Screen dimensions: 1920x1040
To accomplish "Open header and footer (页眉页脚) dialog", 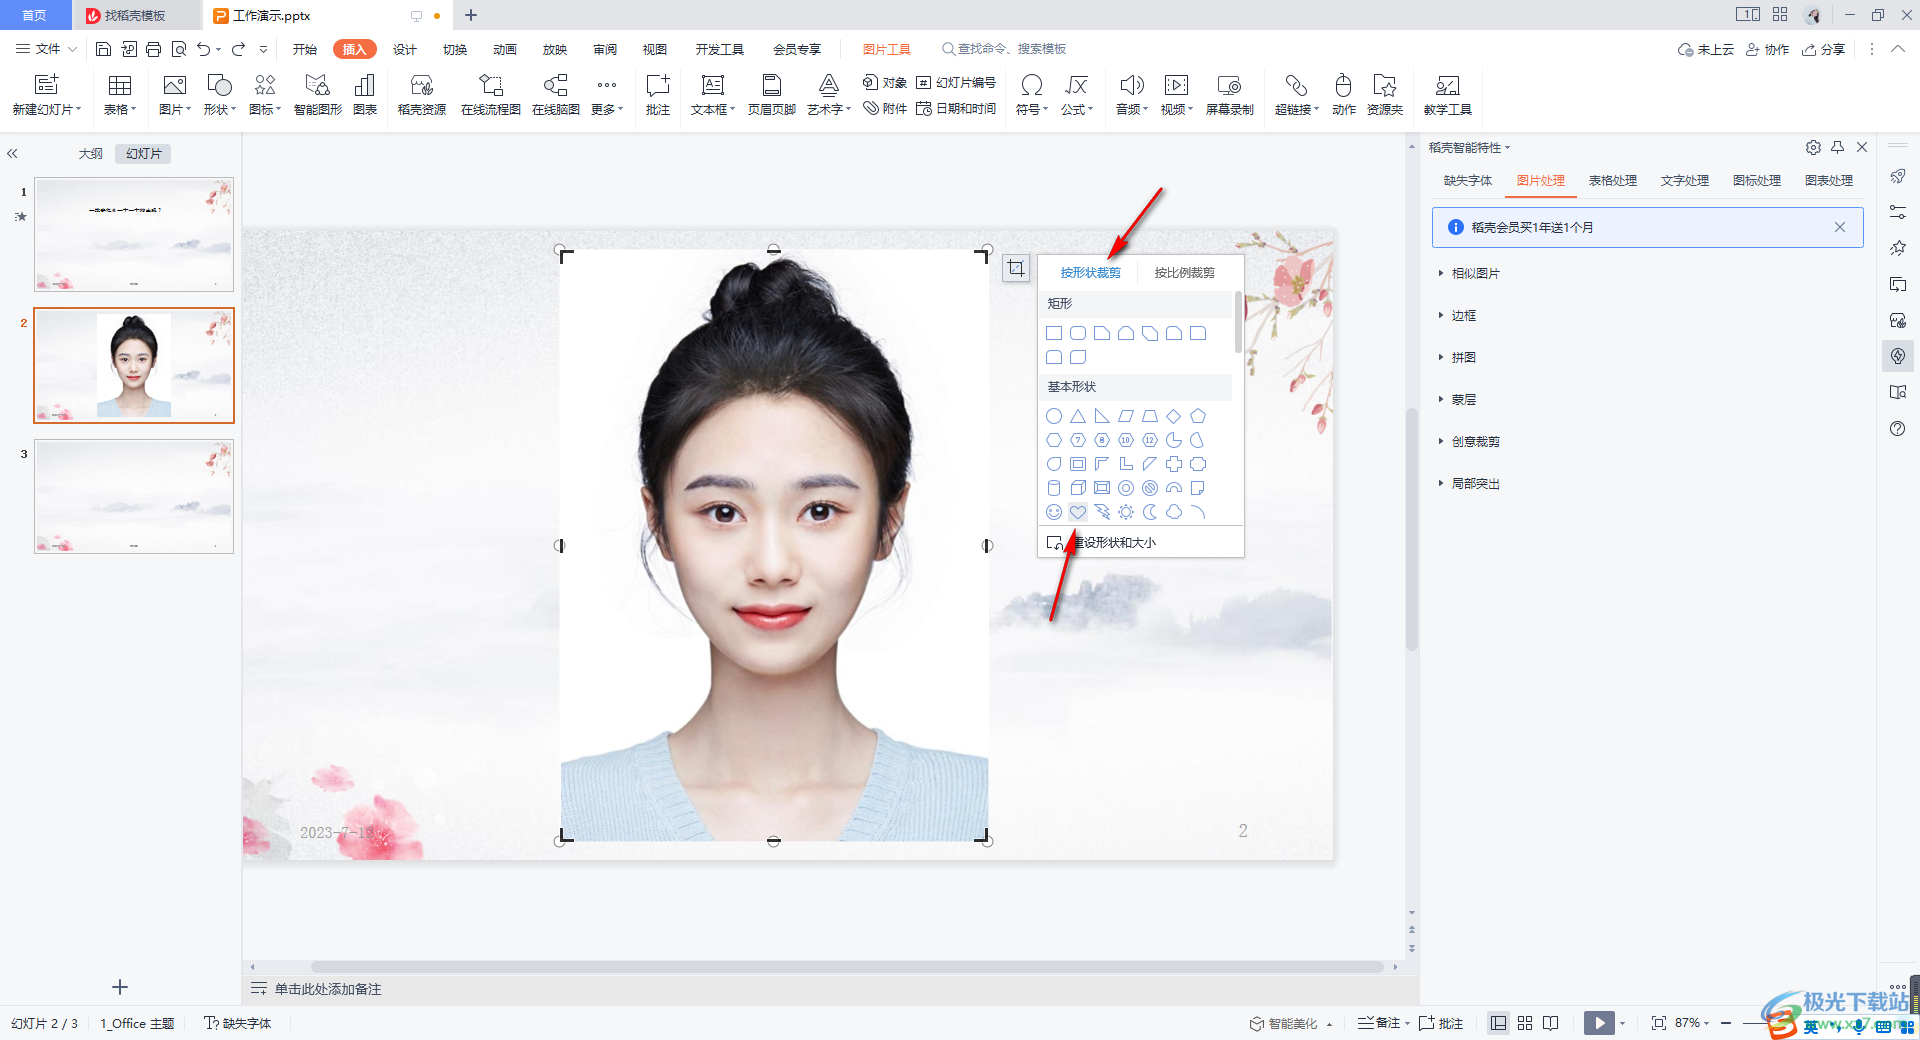I will [771, 95].
